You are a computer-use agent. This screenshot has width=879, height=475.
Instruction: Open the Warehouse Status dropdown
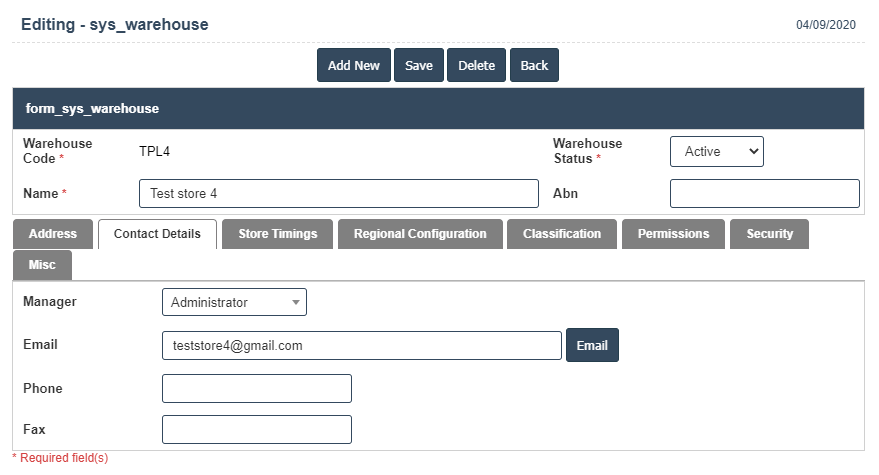click(716, 151)
